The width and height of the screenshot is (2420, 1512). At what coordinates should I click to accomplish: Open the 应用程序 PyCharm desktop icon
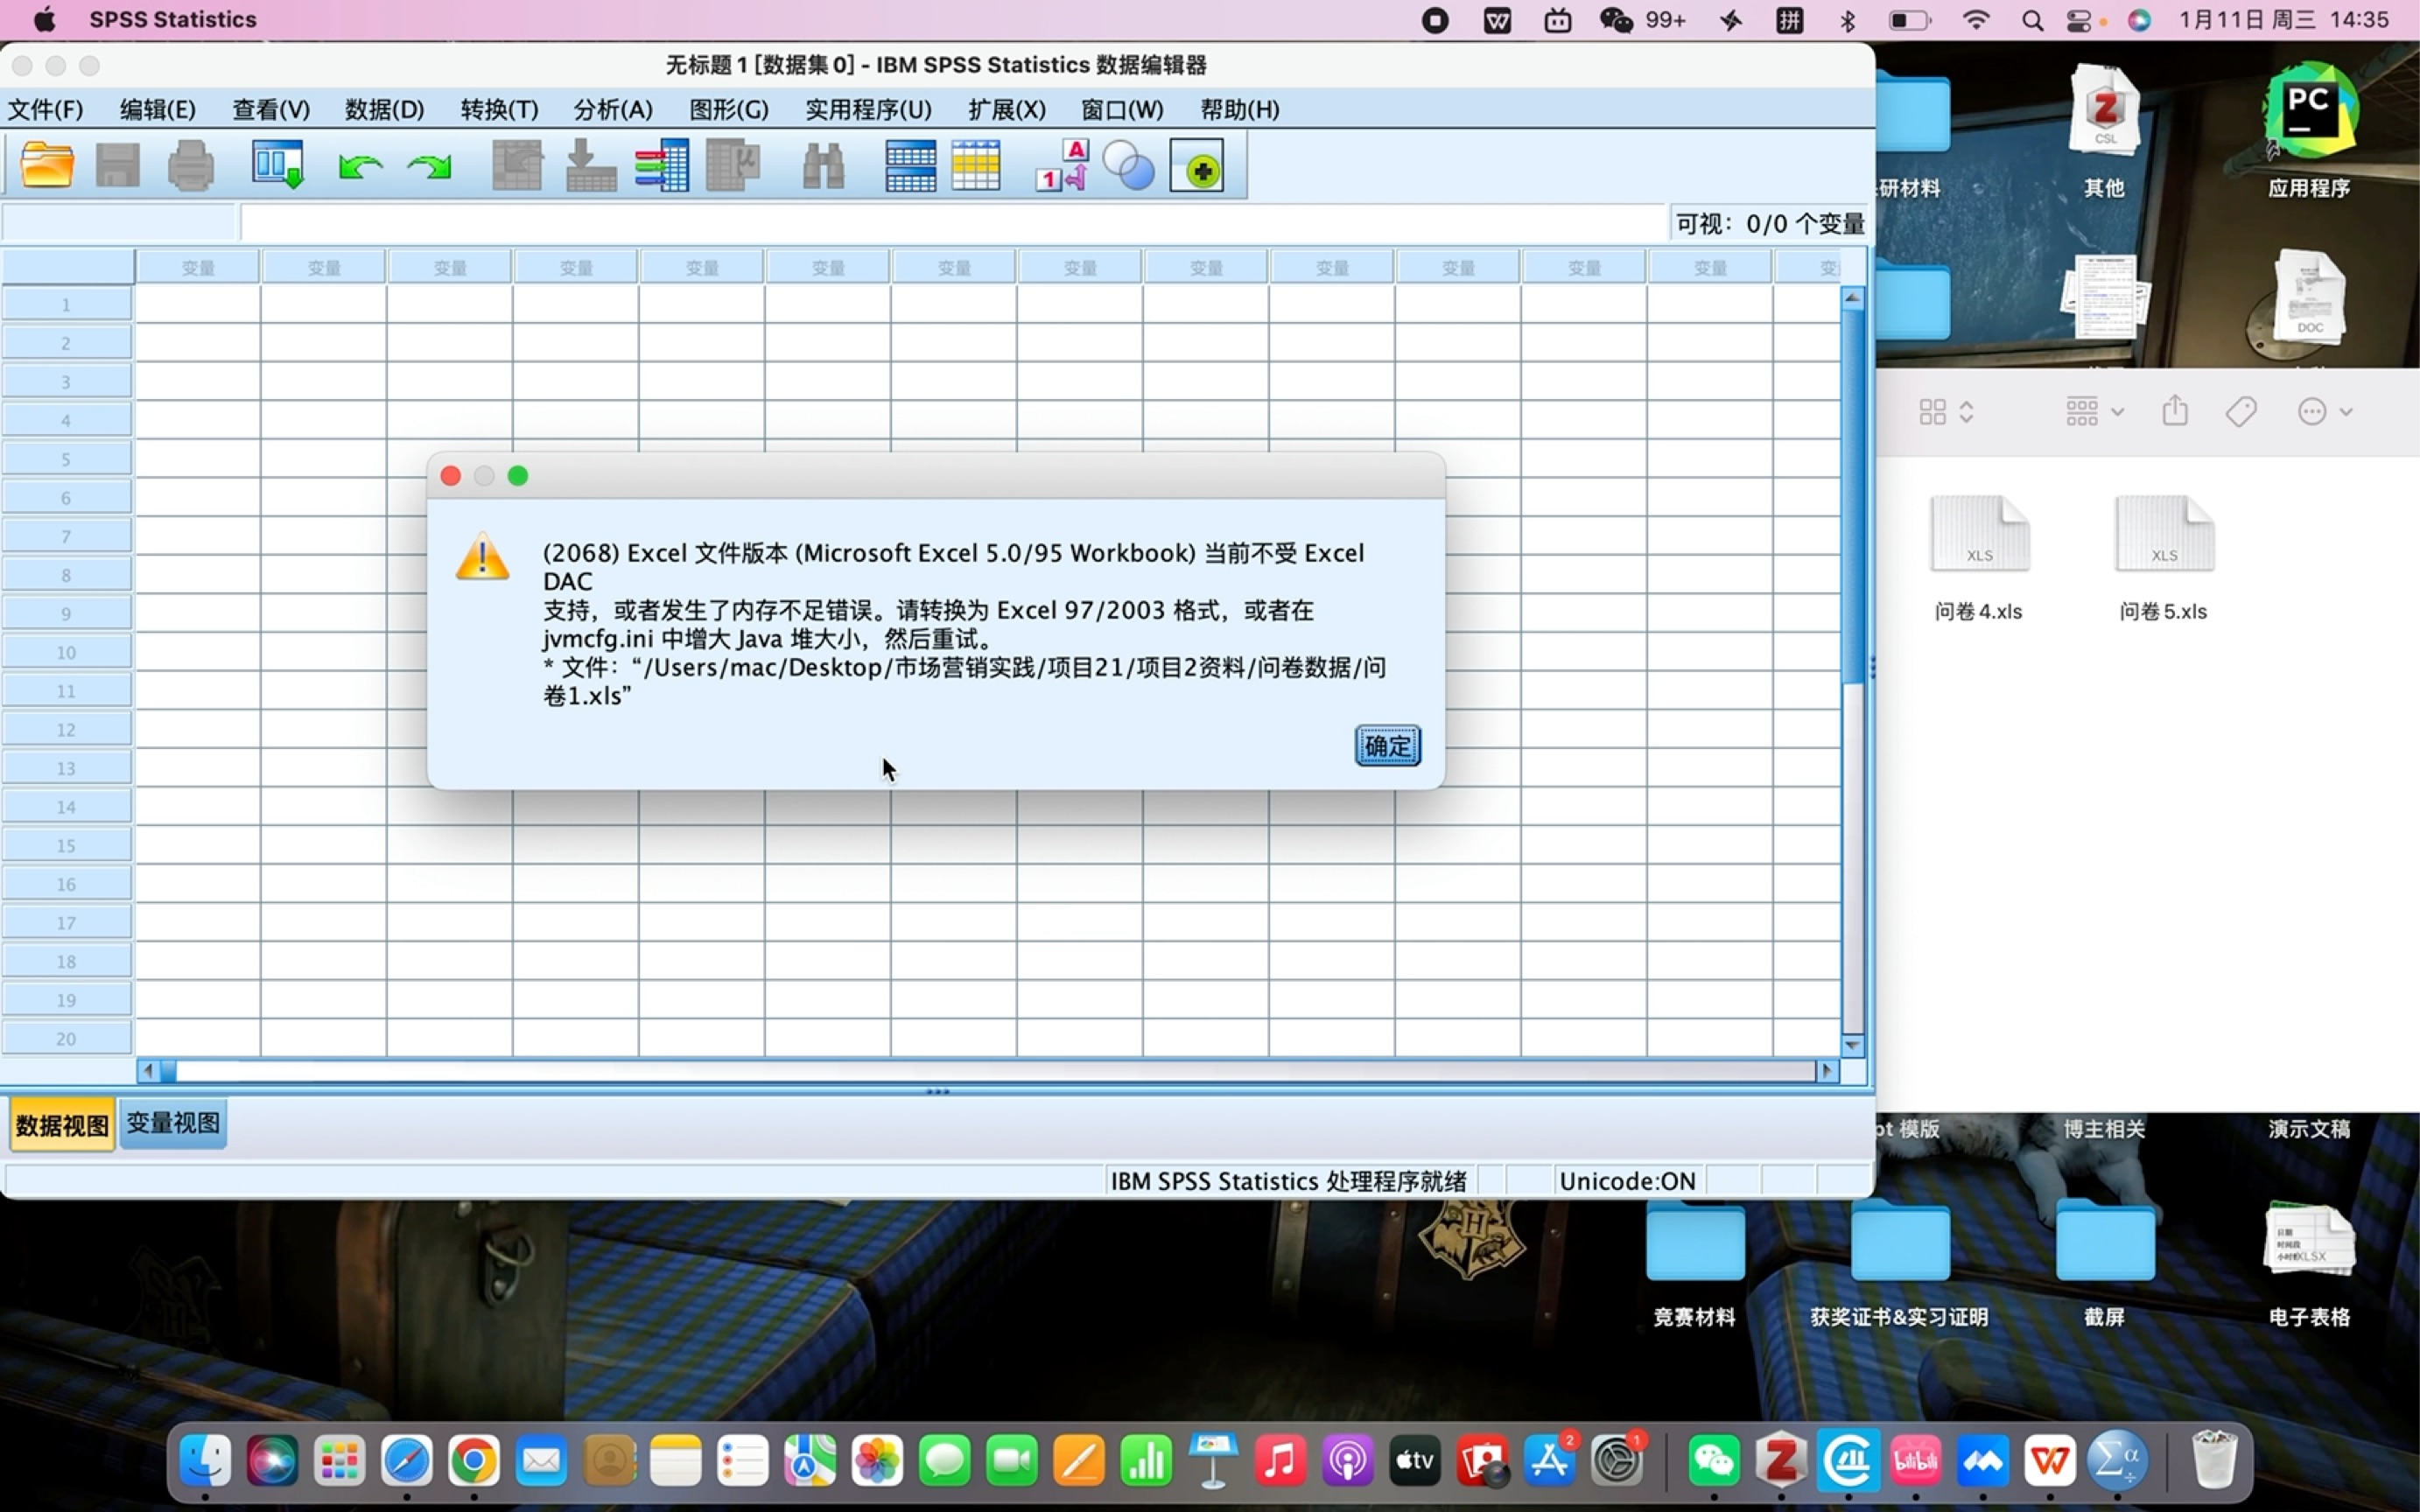(x=2309, y=130)
